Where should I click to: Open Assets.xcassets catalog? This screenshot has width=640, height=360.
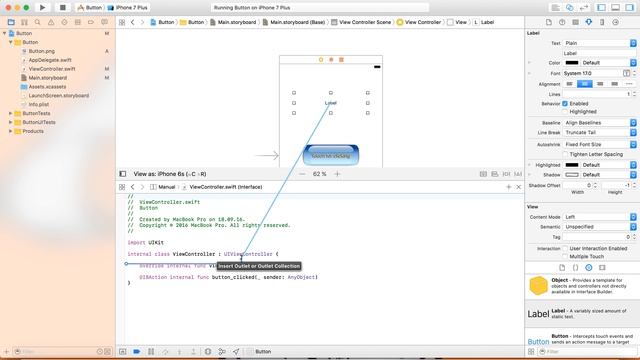pyautogui.click(x=47, y=87)
